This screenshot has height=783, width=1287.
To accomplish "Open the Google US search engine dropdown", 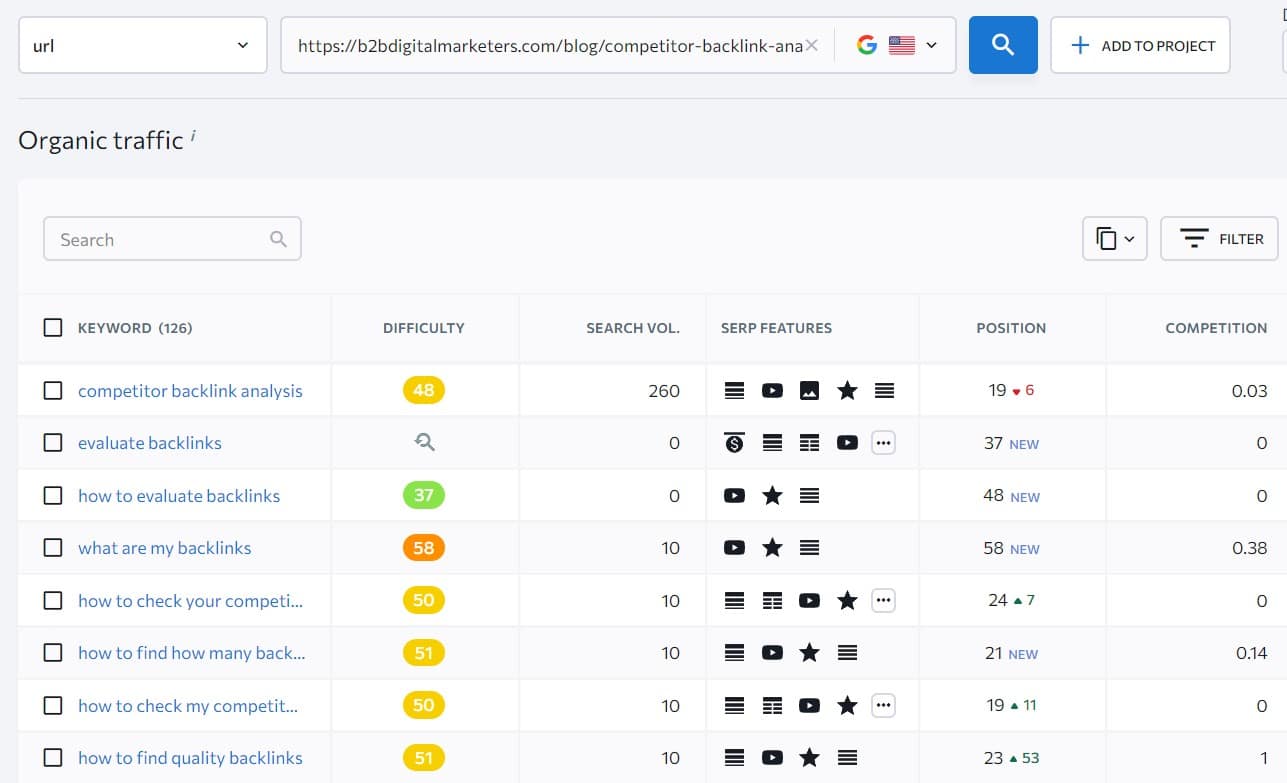I will click(x=897, y=45).
